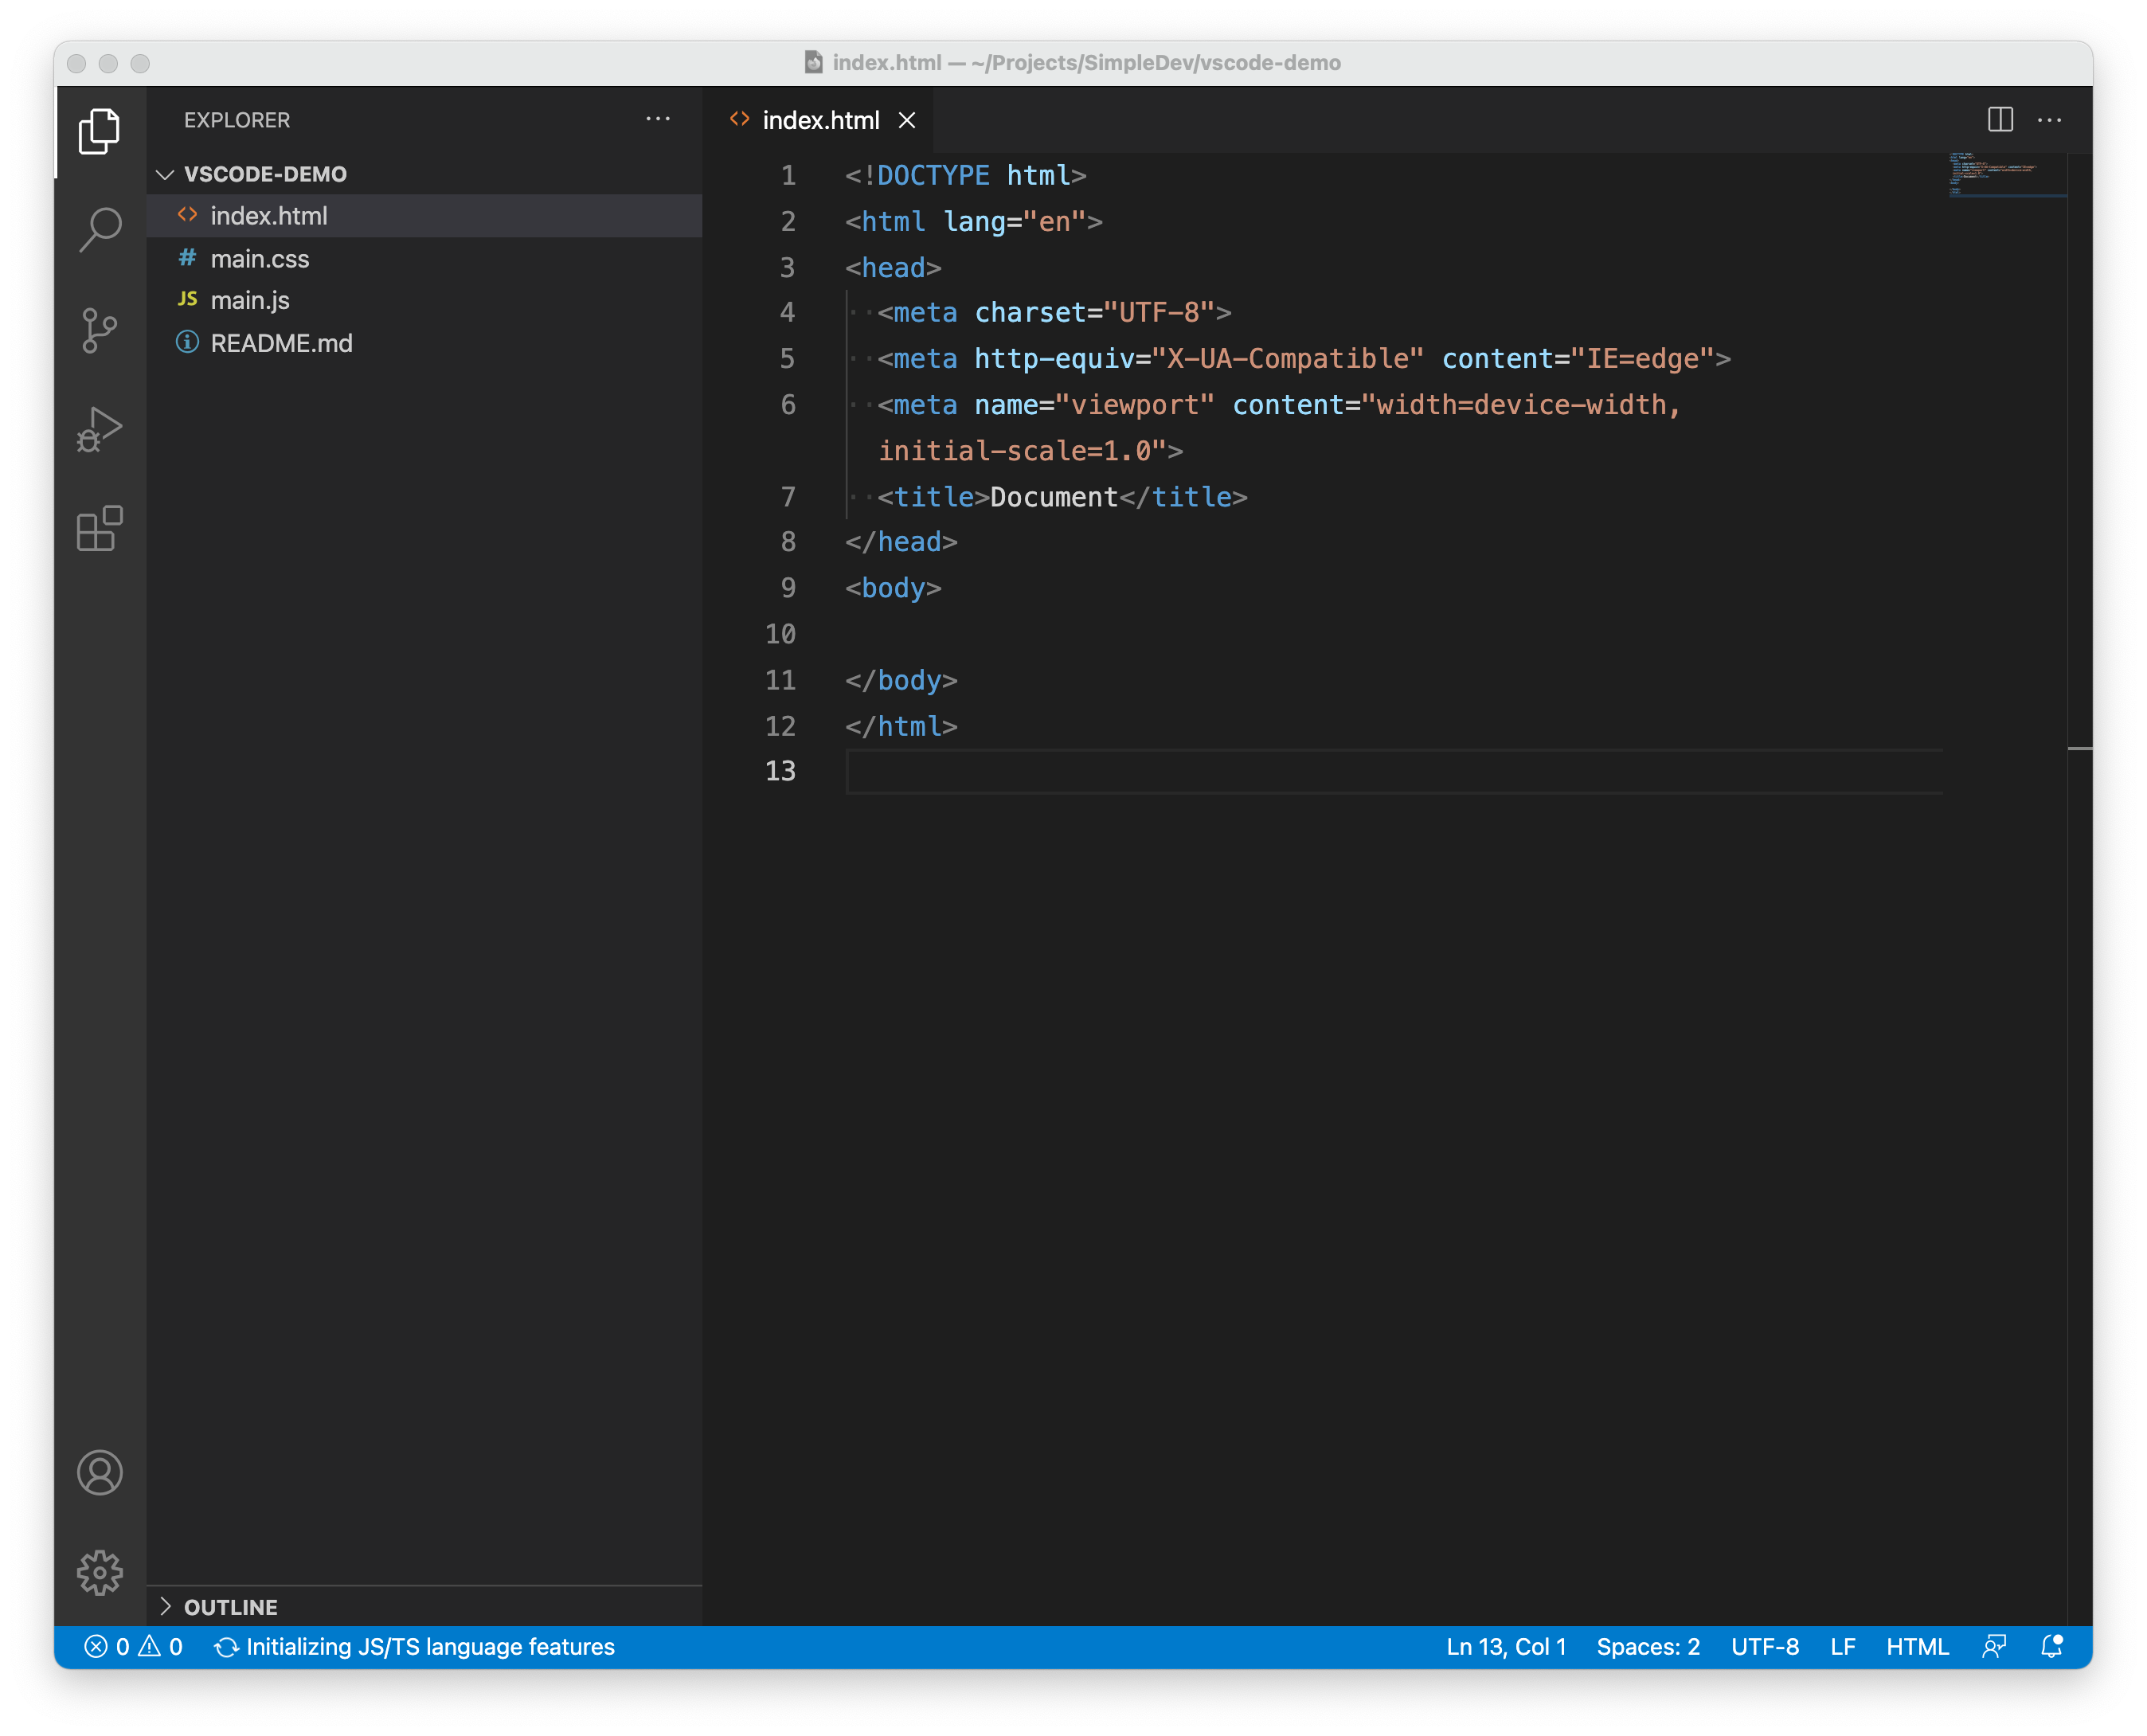
Task: Expand the OUTLINE panel
Action: point(230,1606)
